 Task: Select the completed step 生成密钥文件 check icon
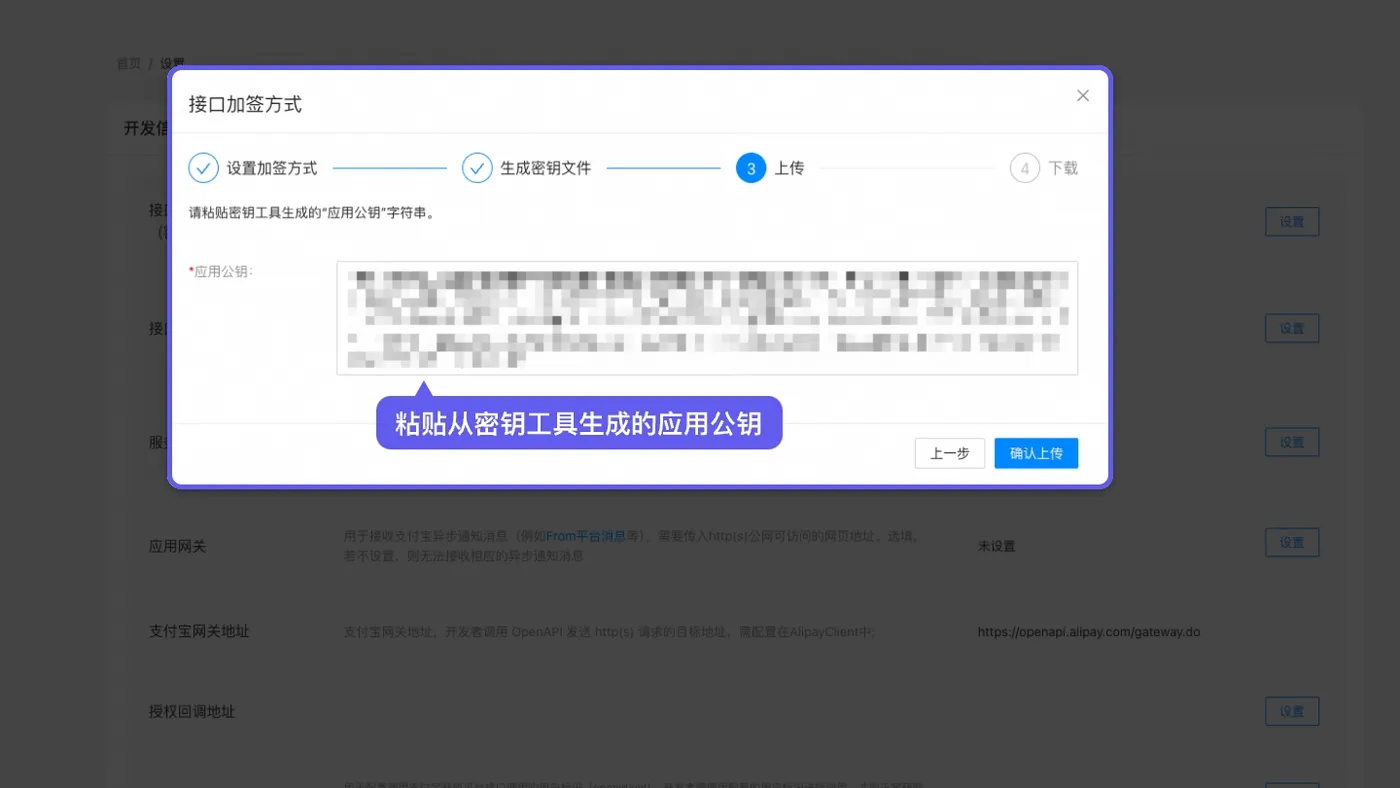coord(477,168)
